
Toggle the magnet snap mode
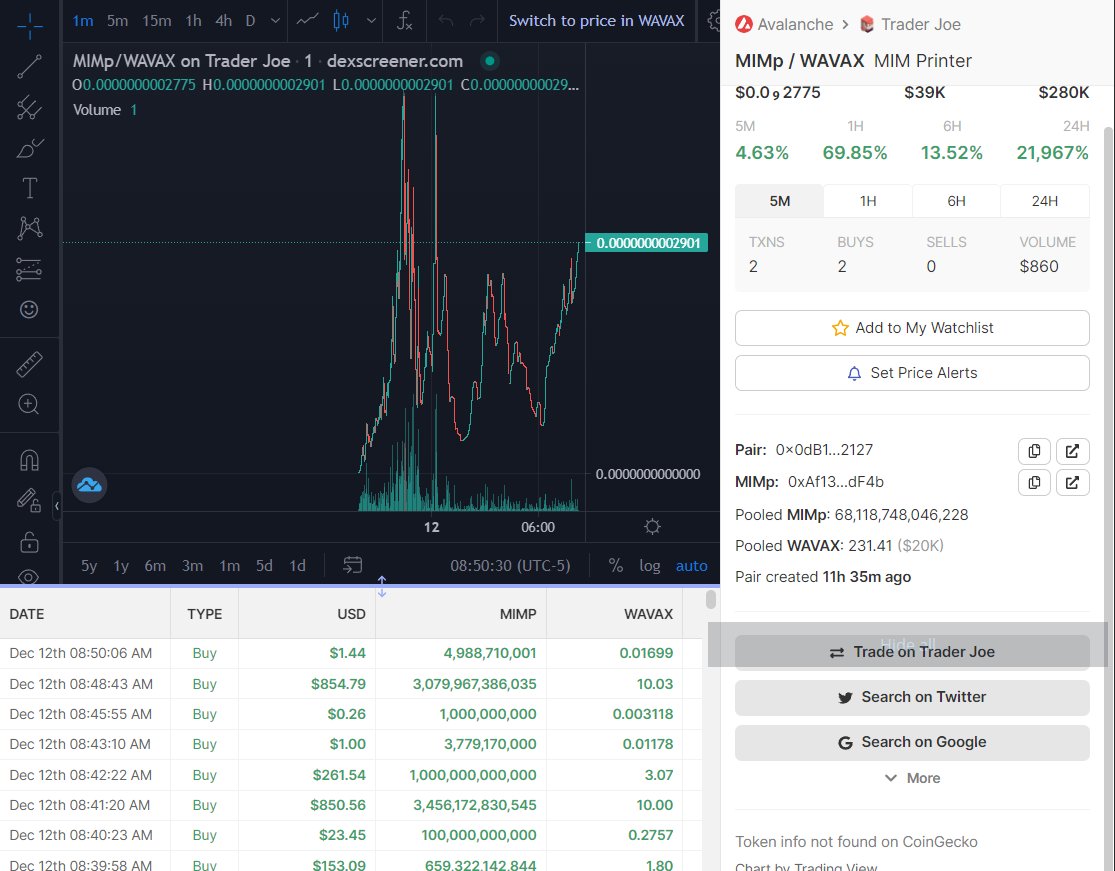tap(29, 460)
